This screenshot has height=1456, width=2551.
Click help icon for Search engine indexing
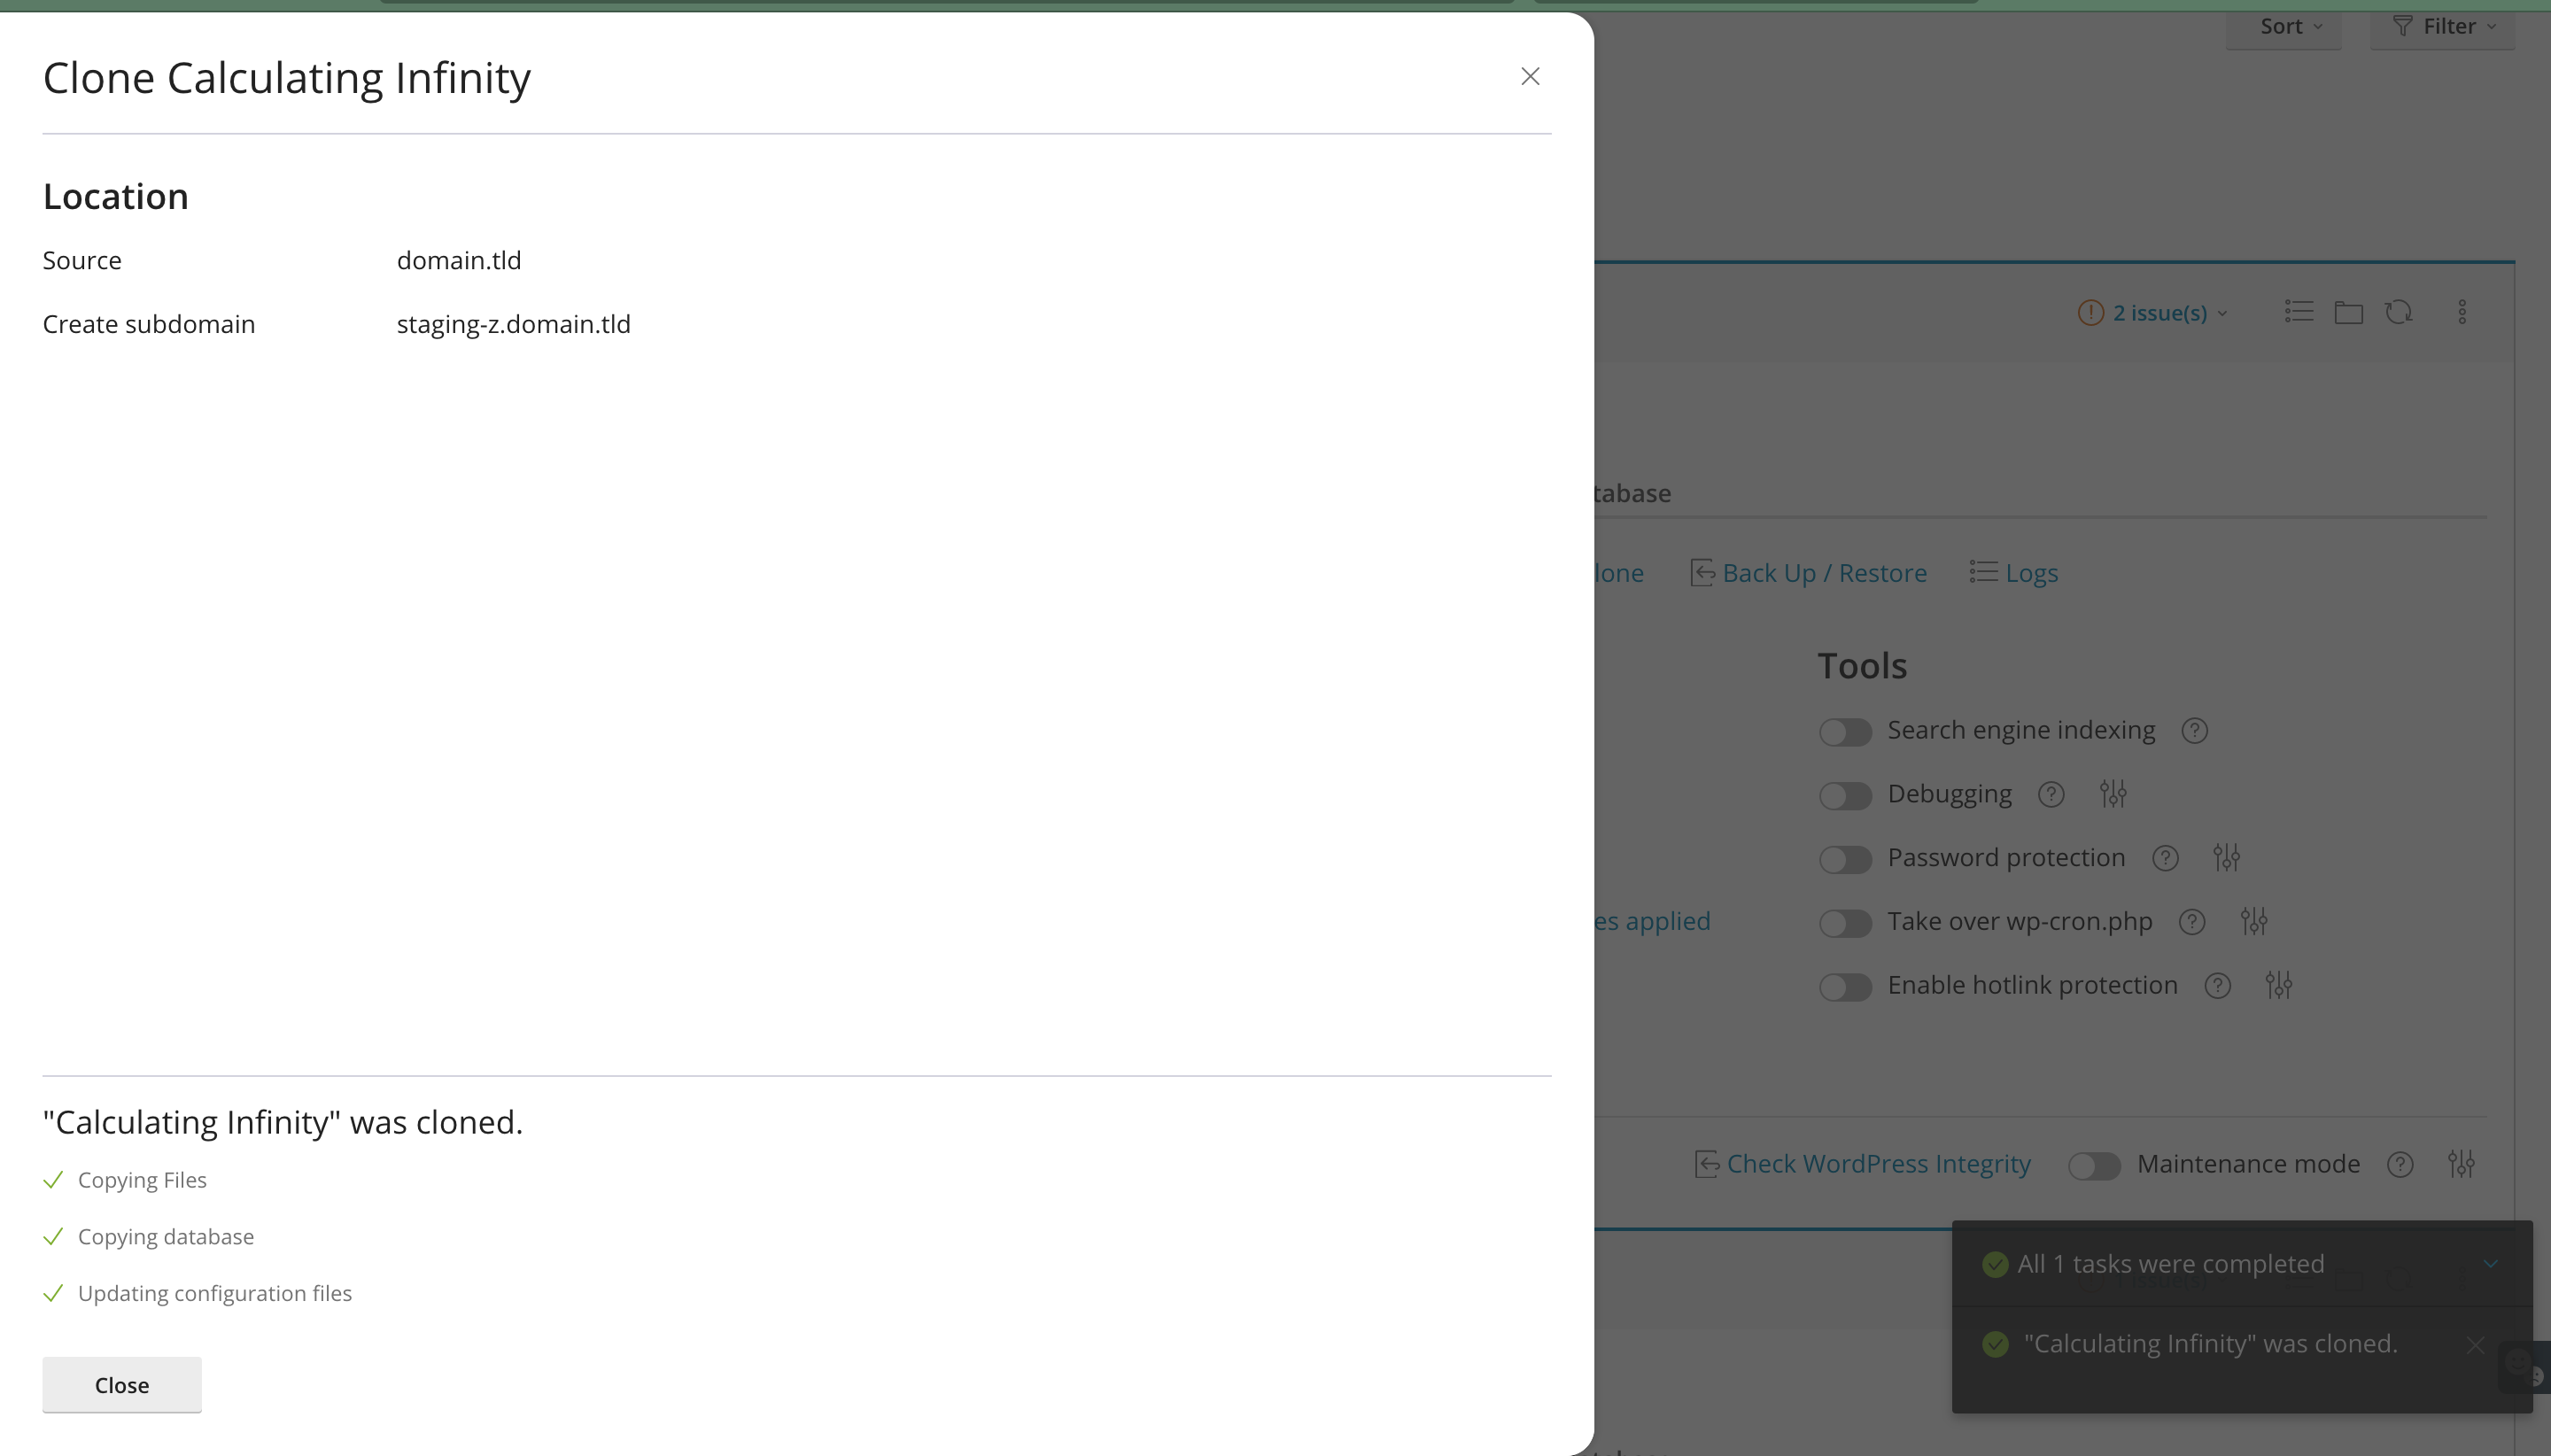coord(2194,731)
